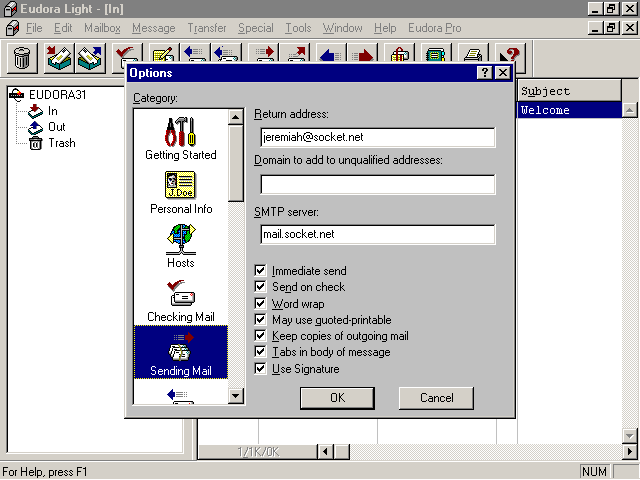Viewport: 640px width, 480px height.
Task: Click the Next message red arrow icon
Action: coord(362,53)
